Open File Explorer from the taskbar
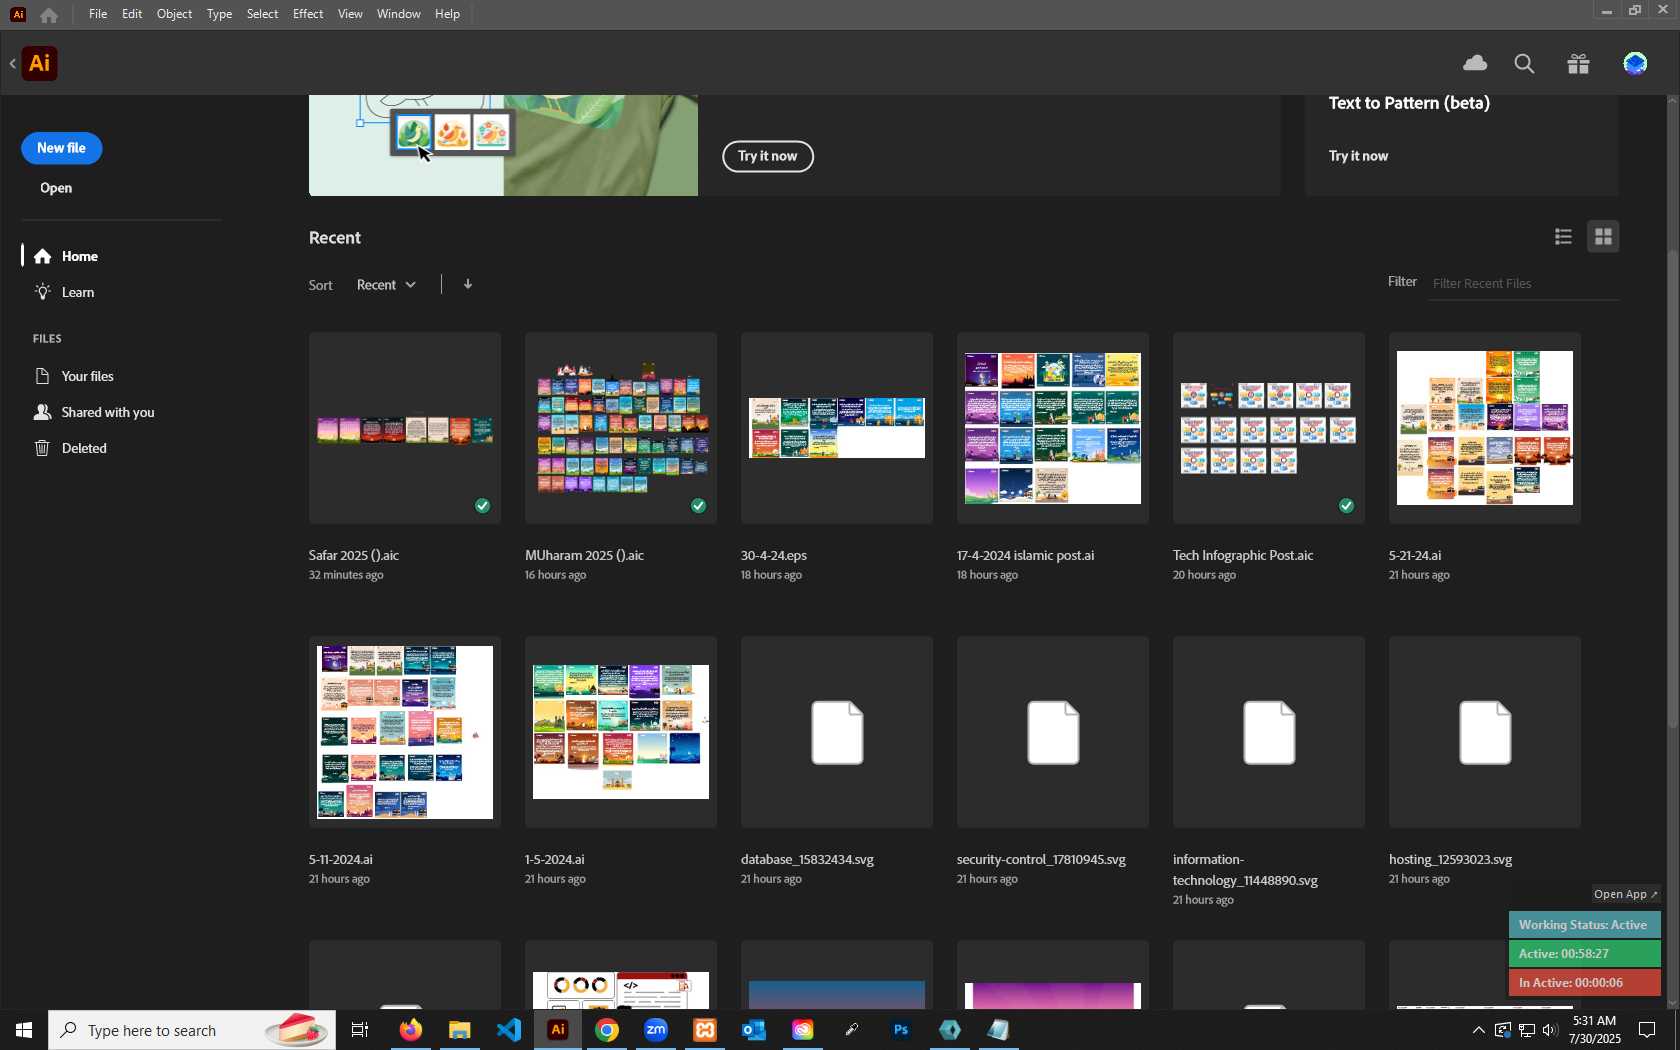 tap(459, 1030)
